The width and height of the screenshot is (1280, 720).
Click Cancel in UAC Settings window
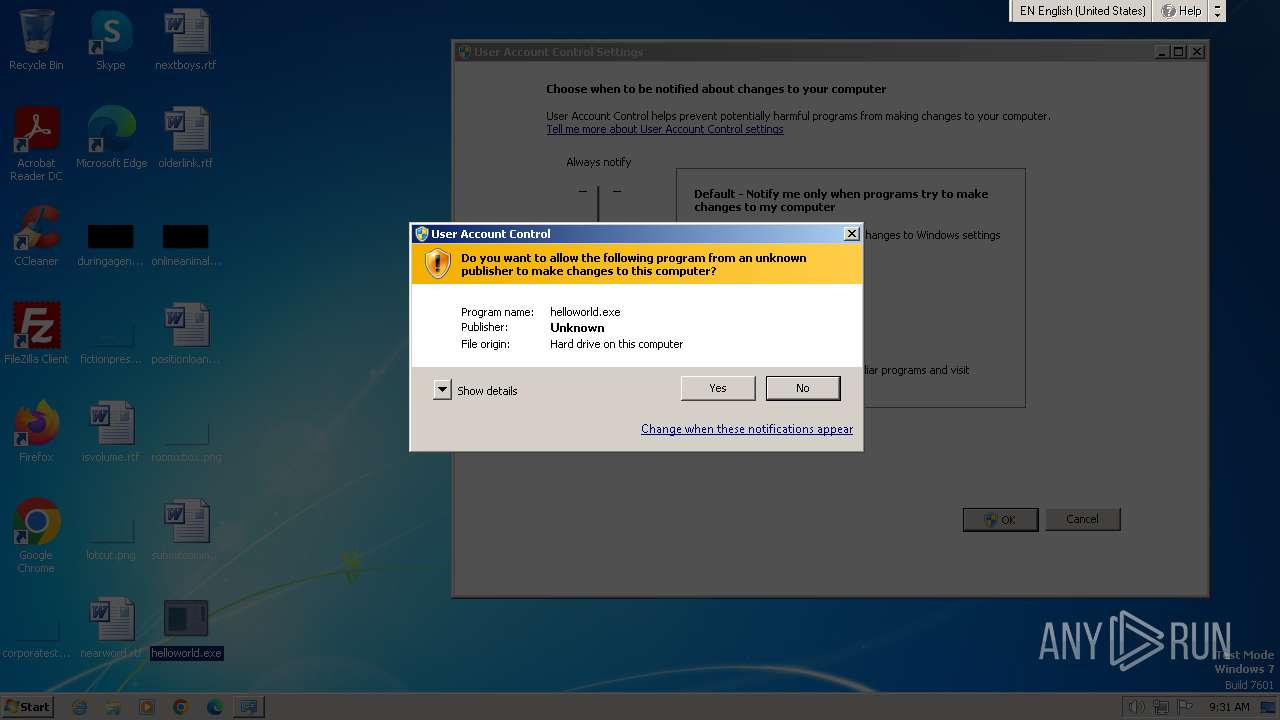[x=1082, y=519]
